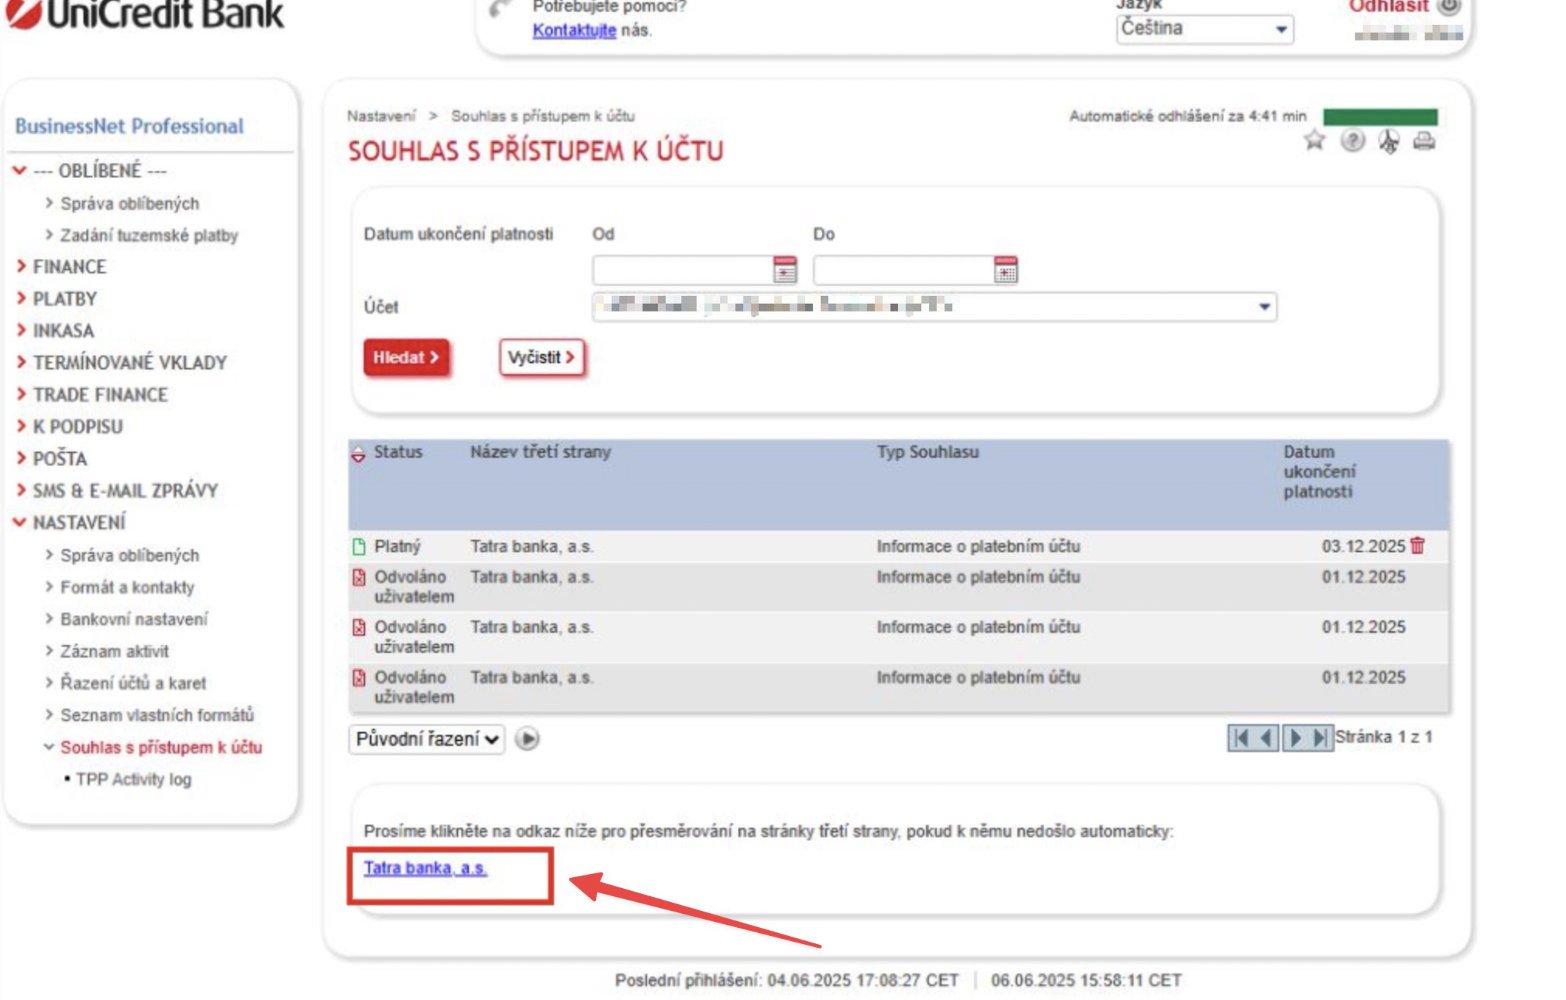Screen dimensions: 1566x1000
Task: Go to the last results page
Action: (x=1321, y=738)
